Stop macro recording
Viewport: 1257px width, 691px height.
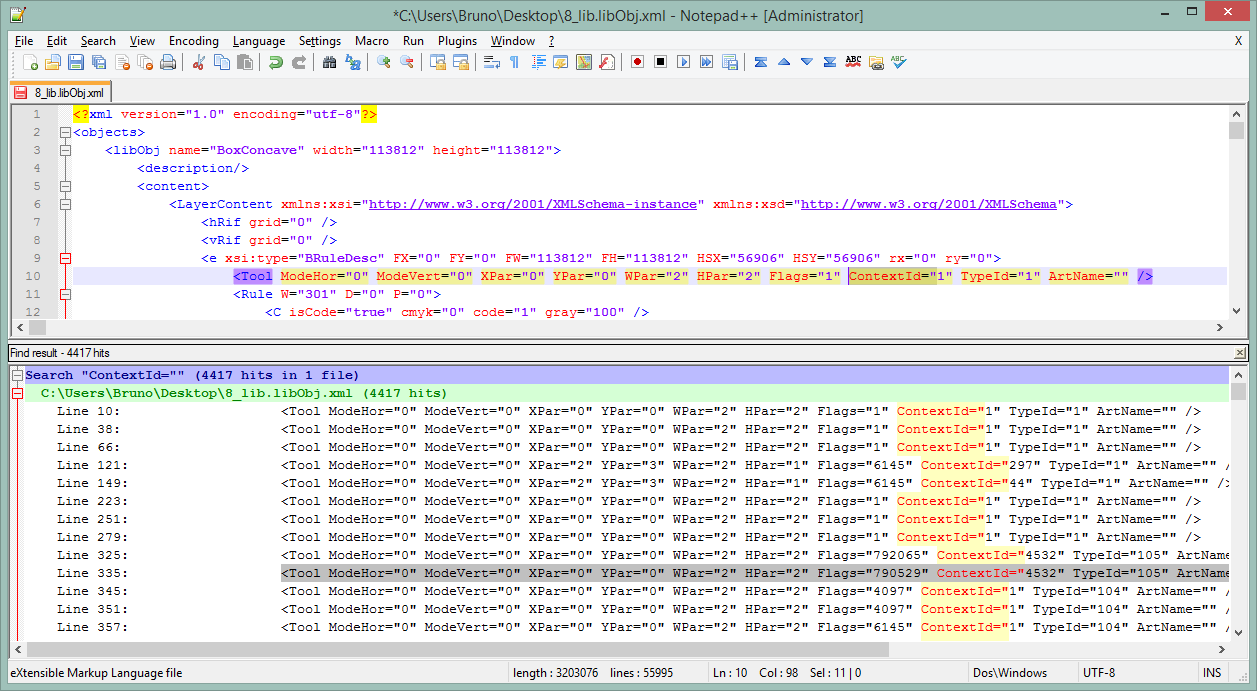[660, 62]
